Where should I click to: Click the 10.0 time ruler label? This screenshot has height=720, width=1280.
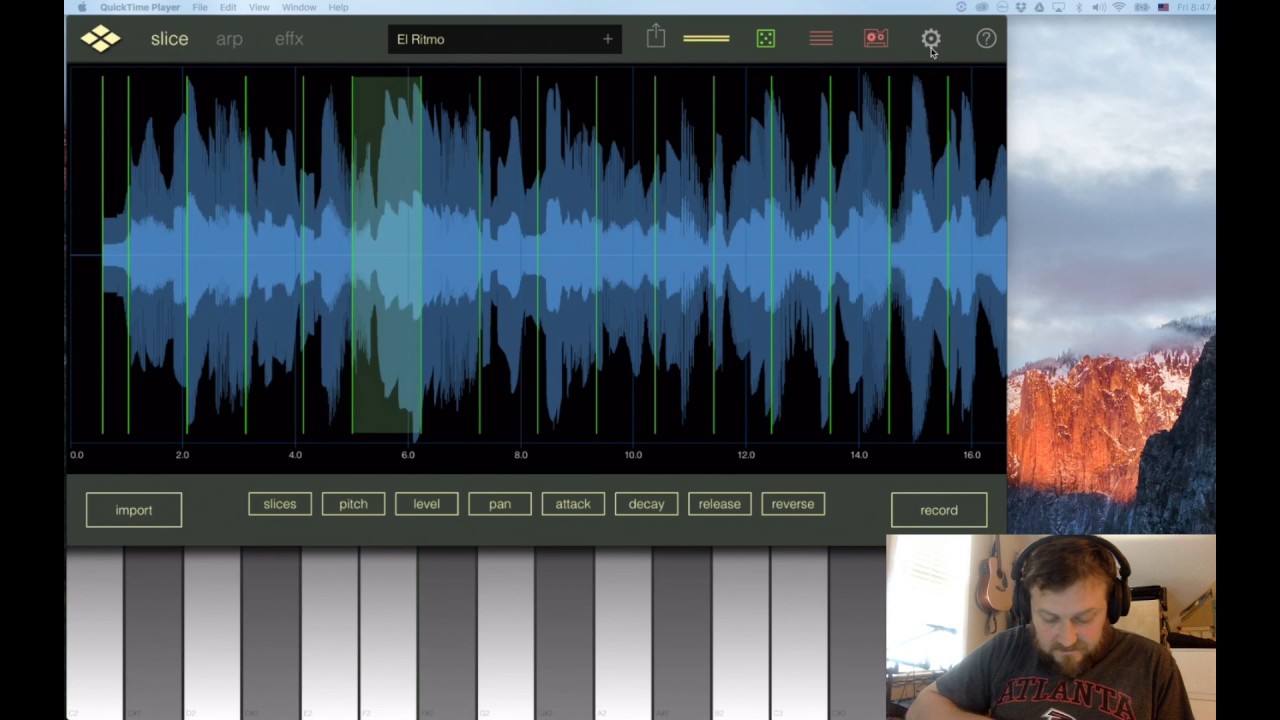[x=633, y=455]
